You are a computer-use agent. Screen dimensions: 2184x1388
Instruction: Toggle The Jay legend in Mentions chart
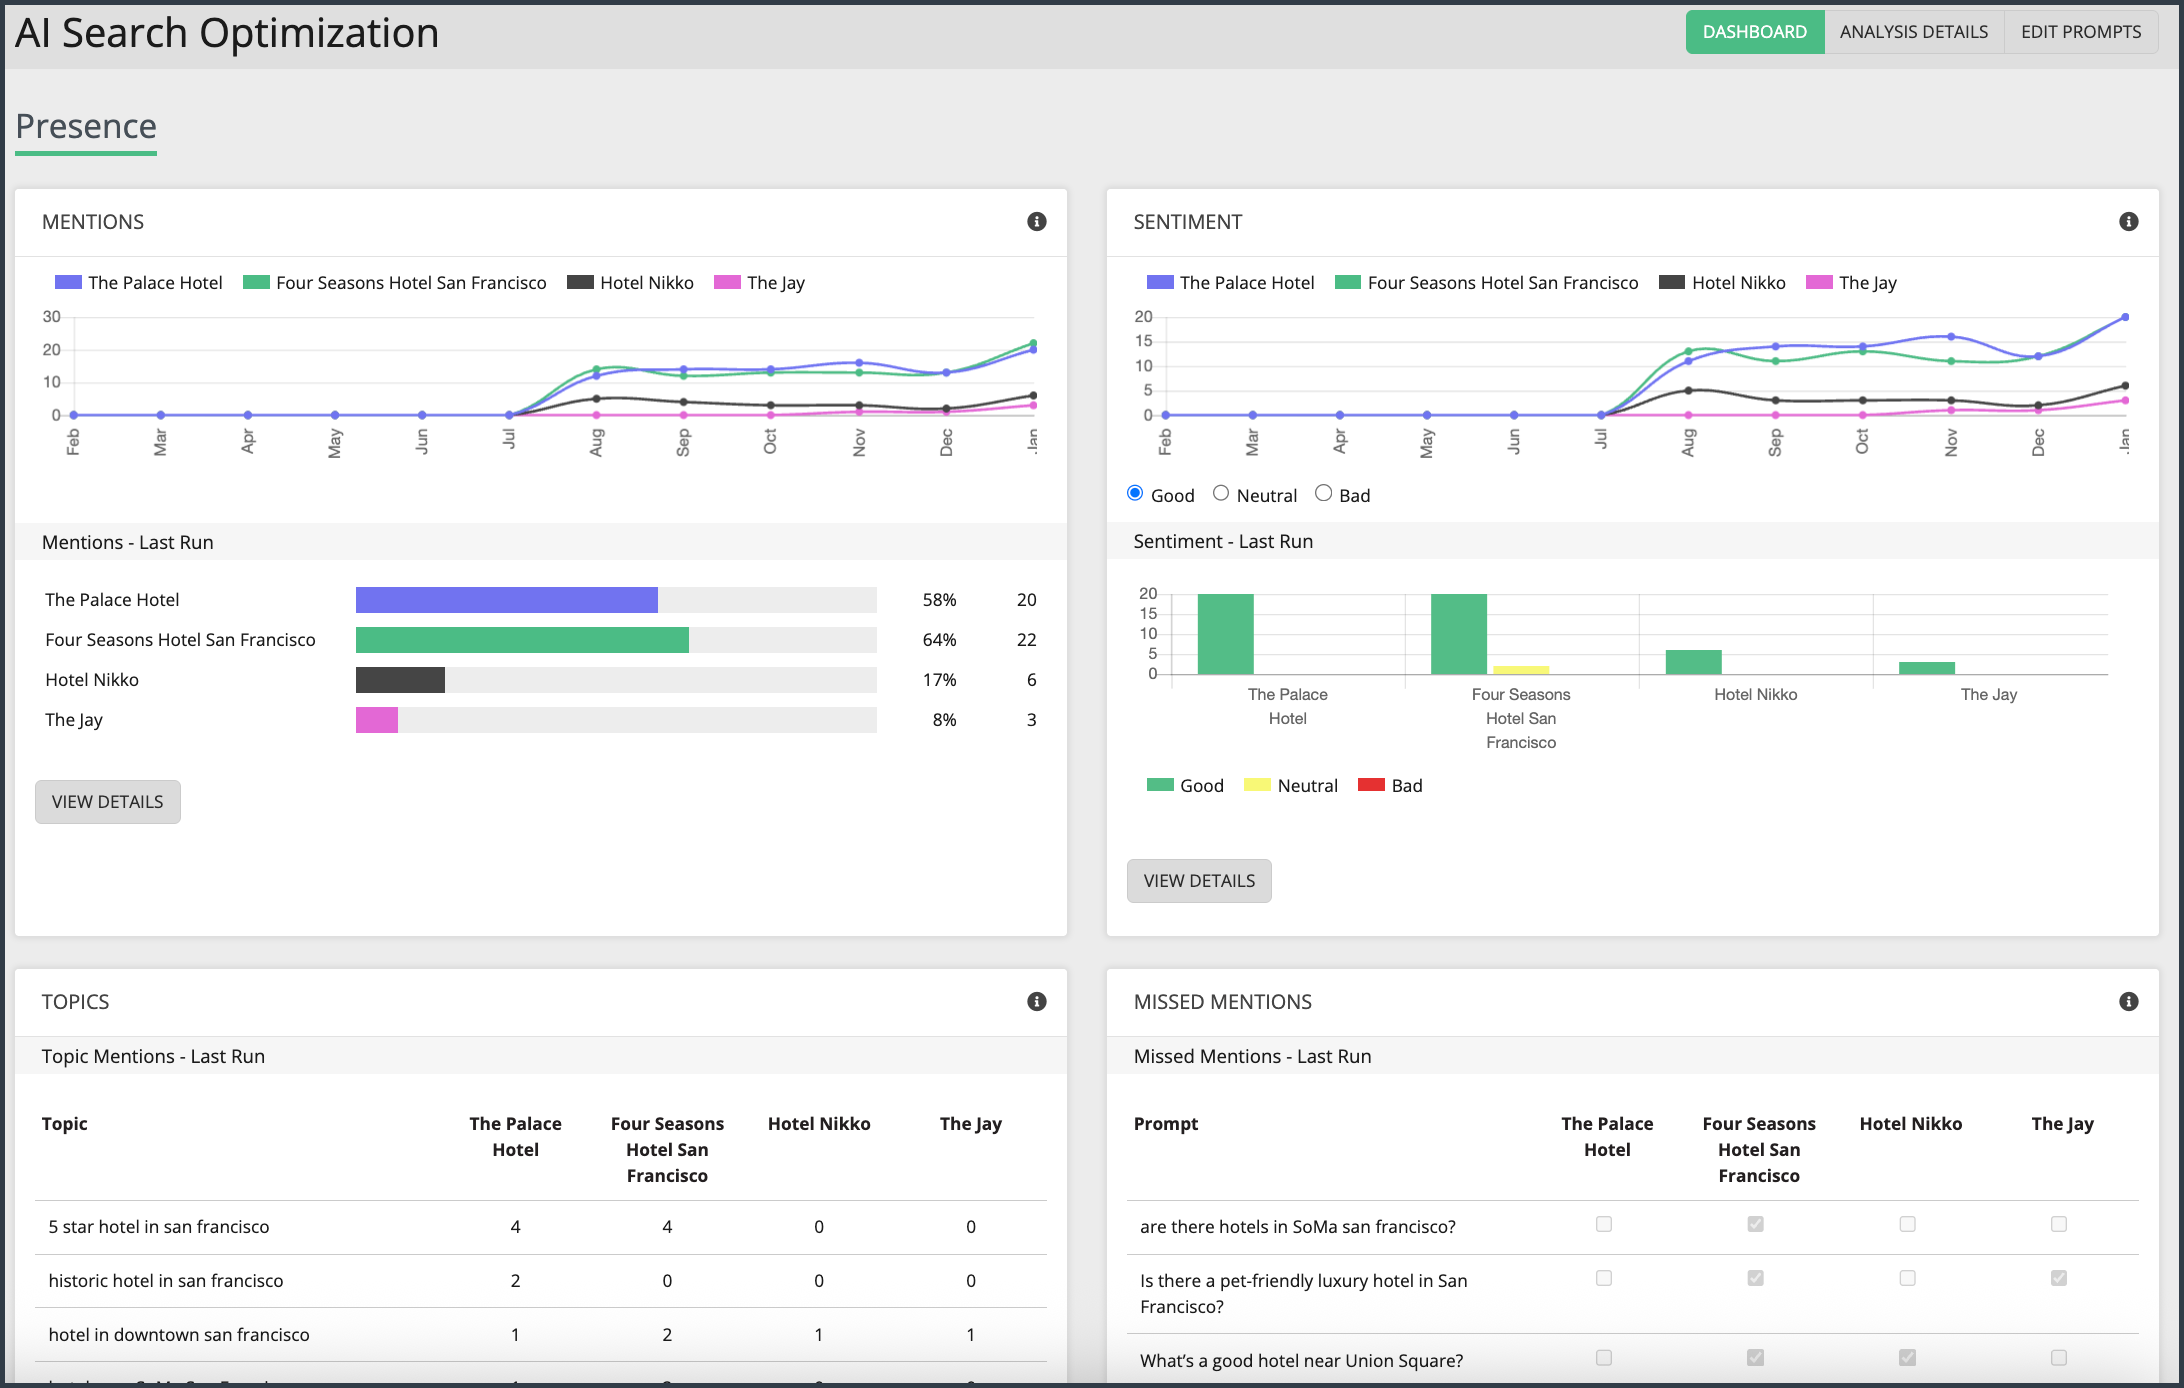click(759, 283)
